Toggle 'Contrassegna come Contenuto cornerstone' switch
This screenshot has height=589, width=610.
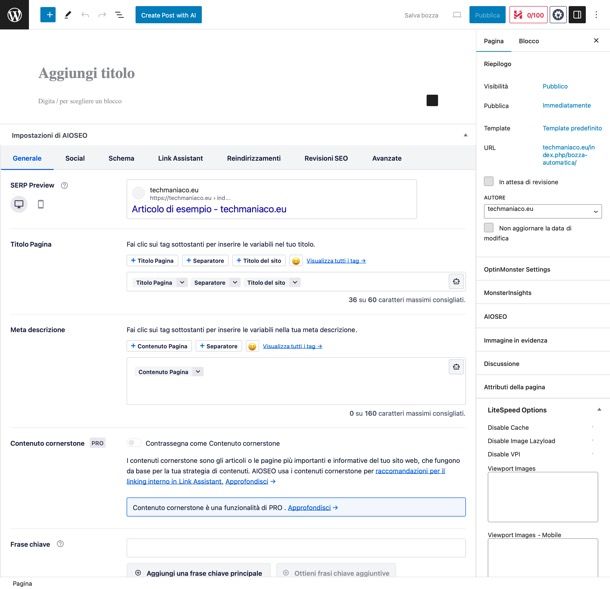pyautogui.click(x=134, y=443)
